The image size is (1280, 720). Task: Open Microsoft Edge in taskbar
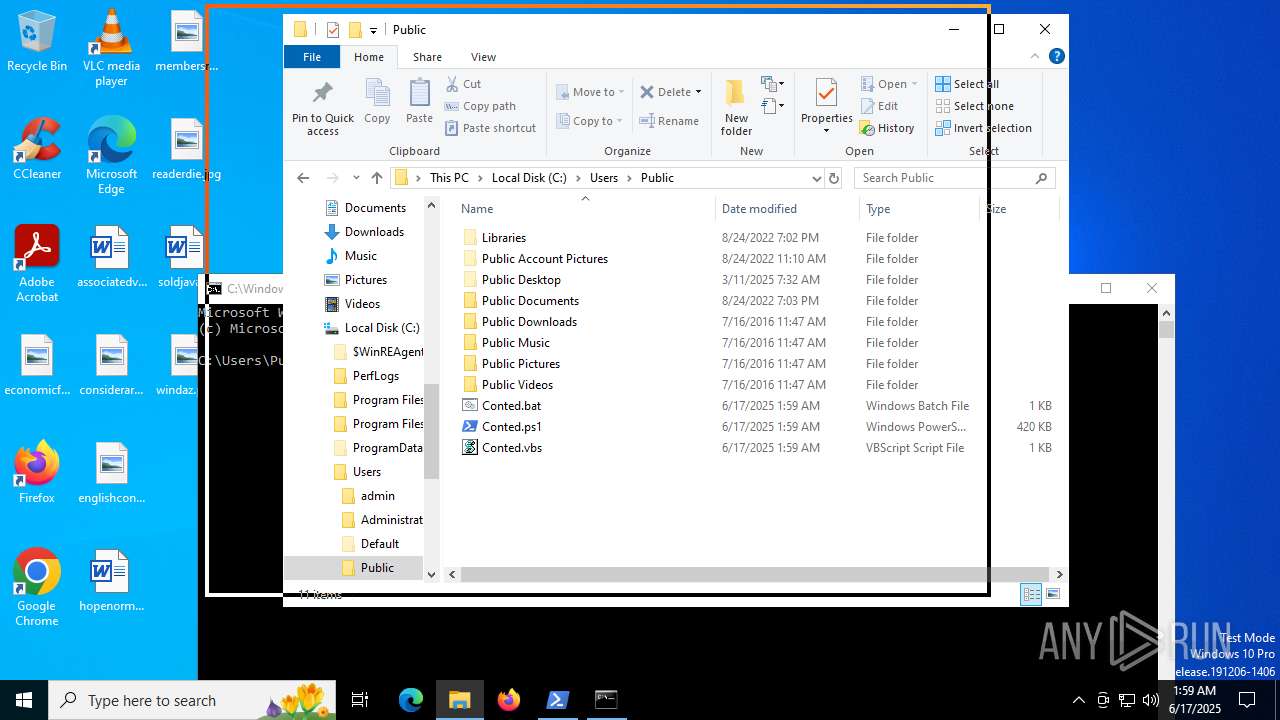(x=411, y=700)
